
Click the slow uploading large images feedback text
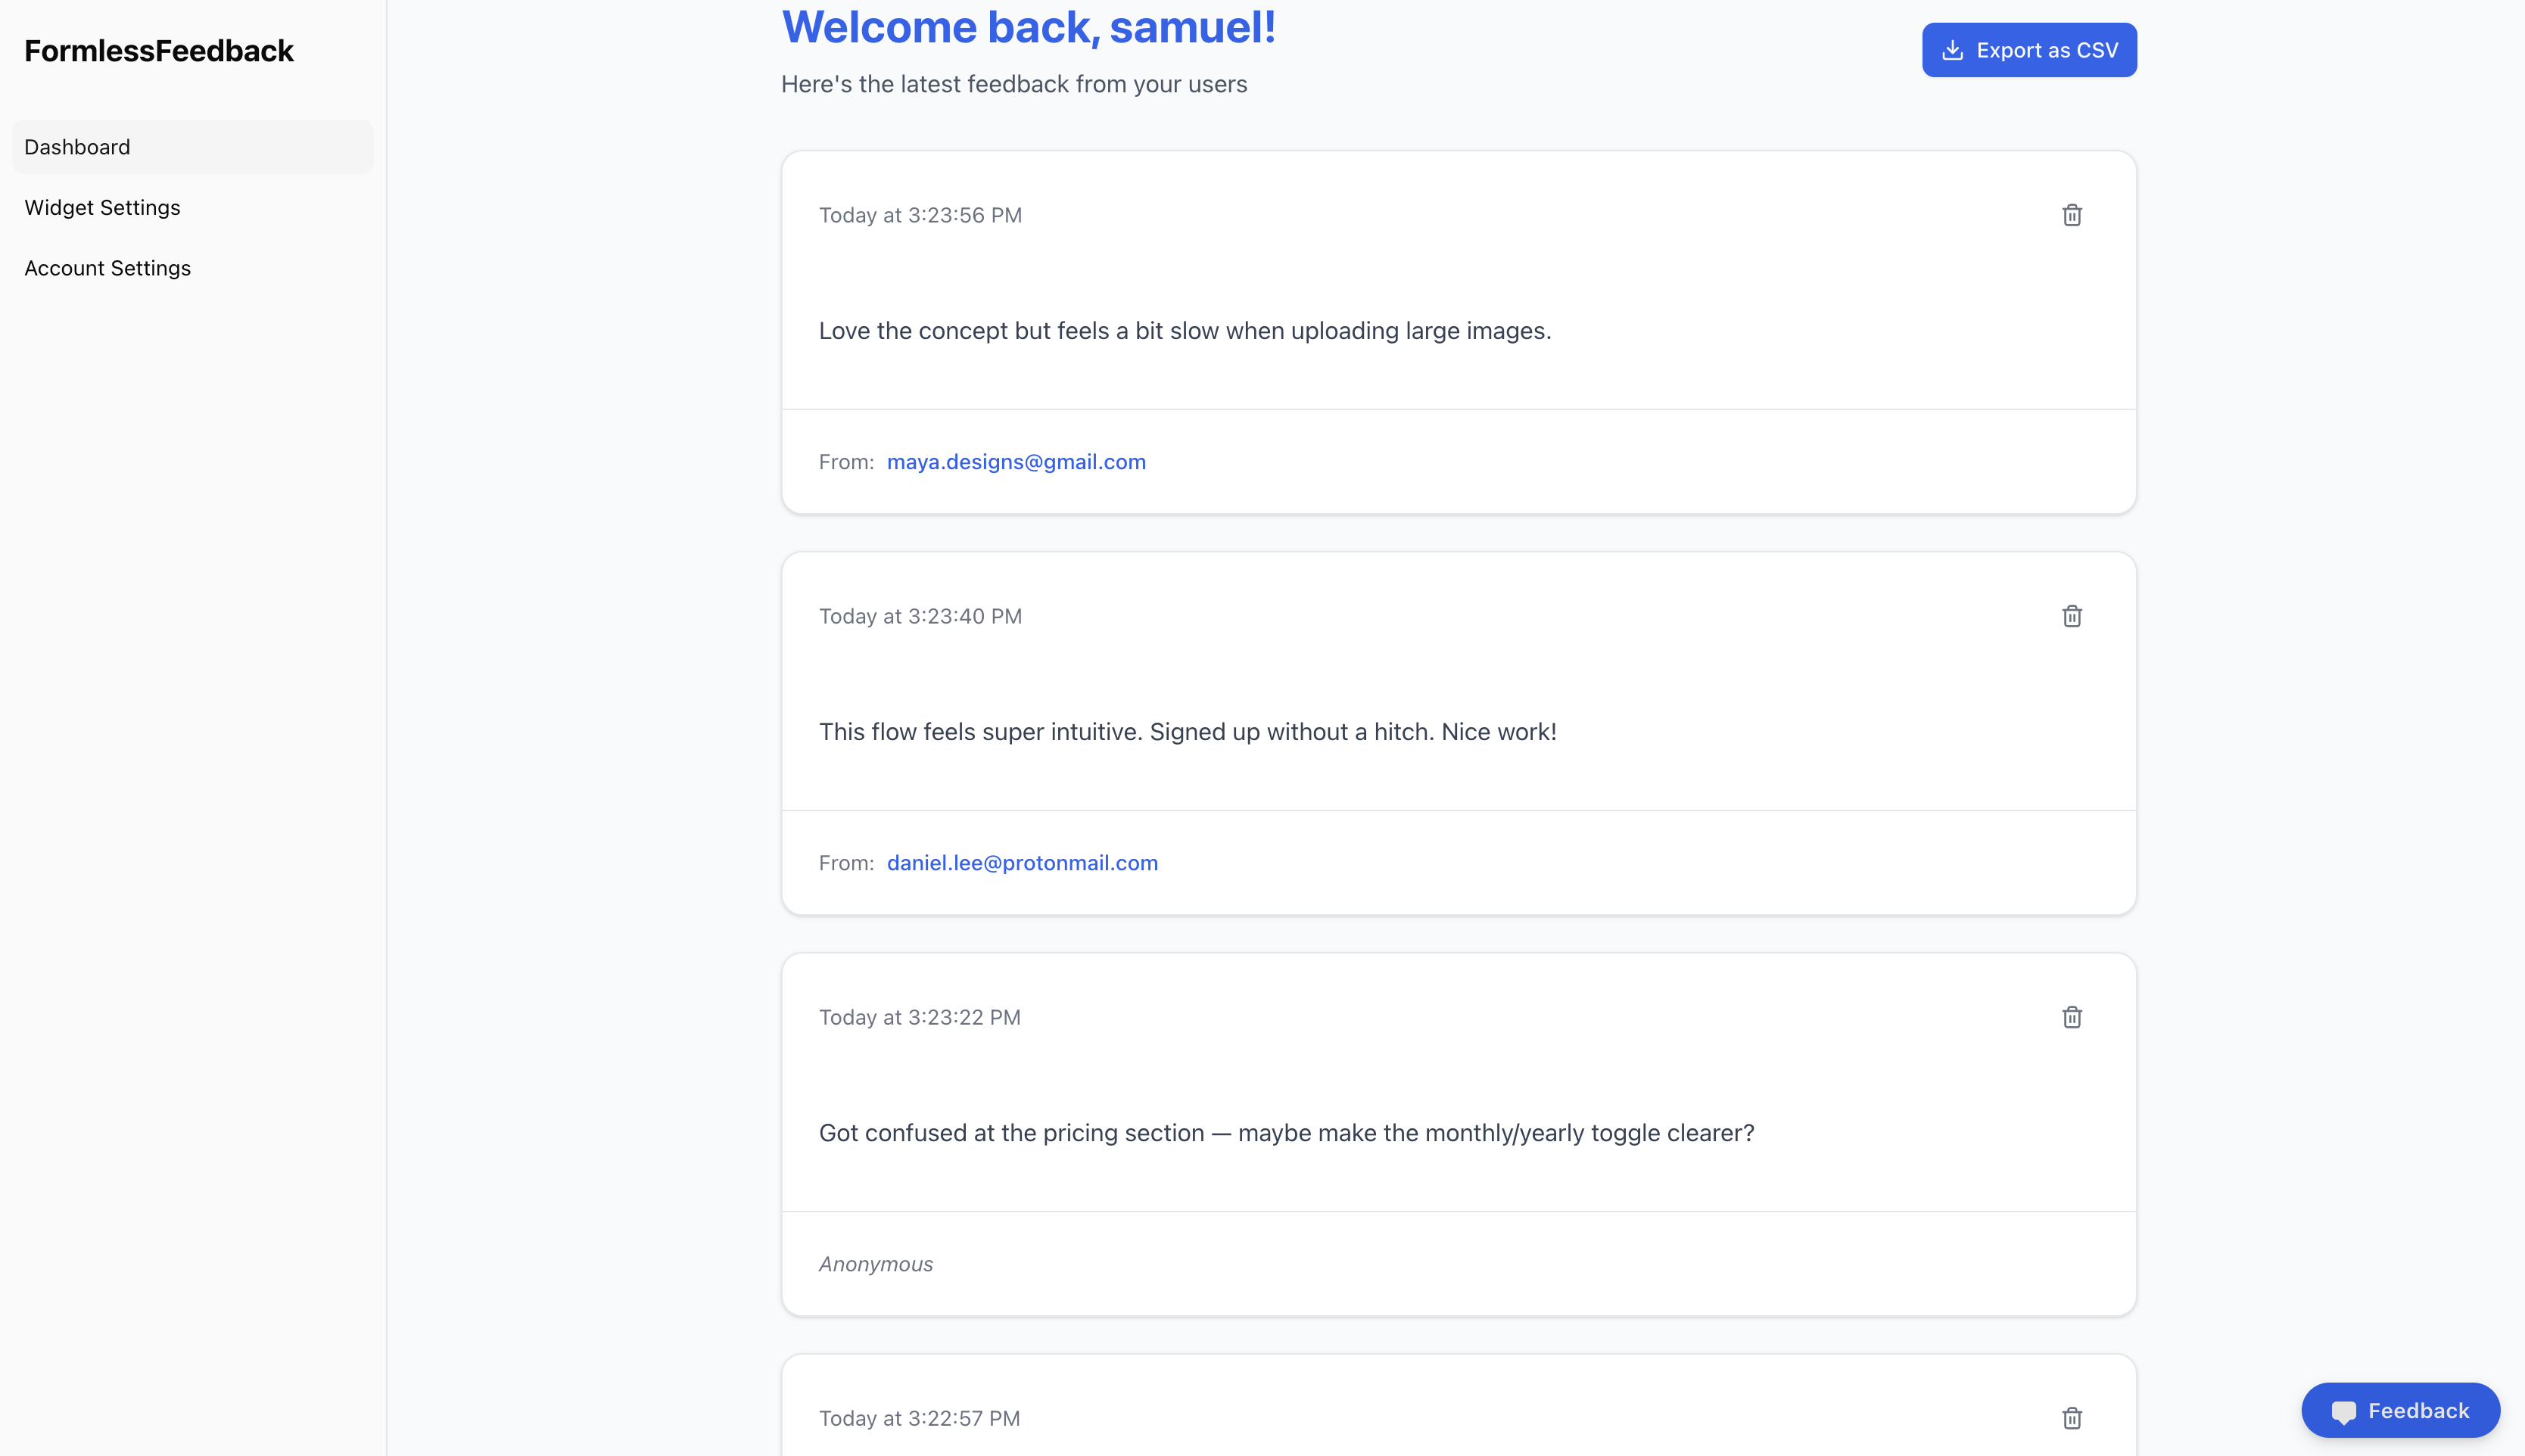click(1185, 331)
